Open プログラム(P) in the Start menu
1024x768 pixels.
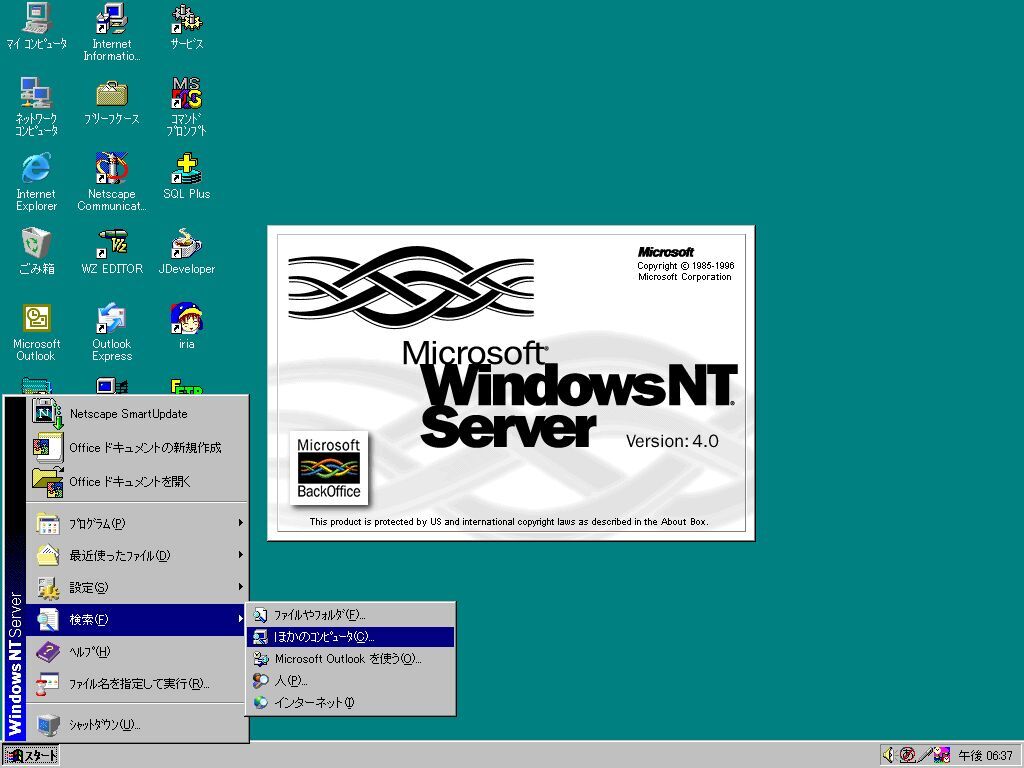pyautogui.click(x=137, y=523)
